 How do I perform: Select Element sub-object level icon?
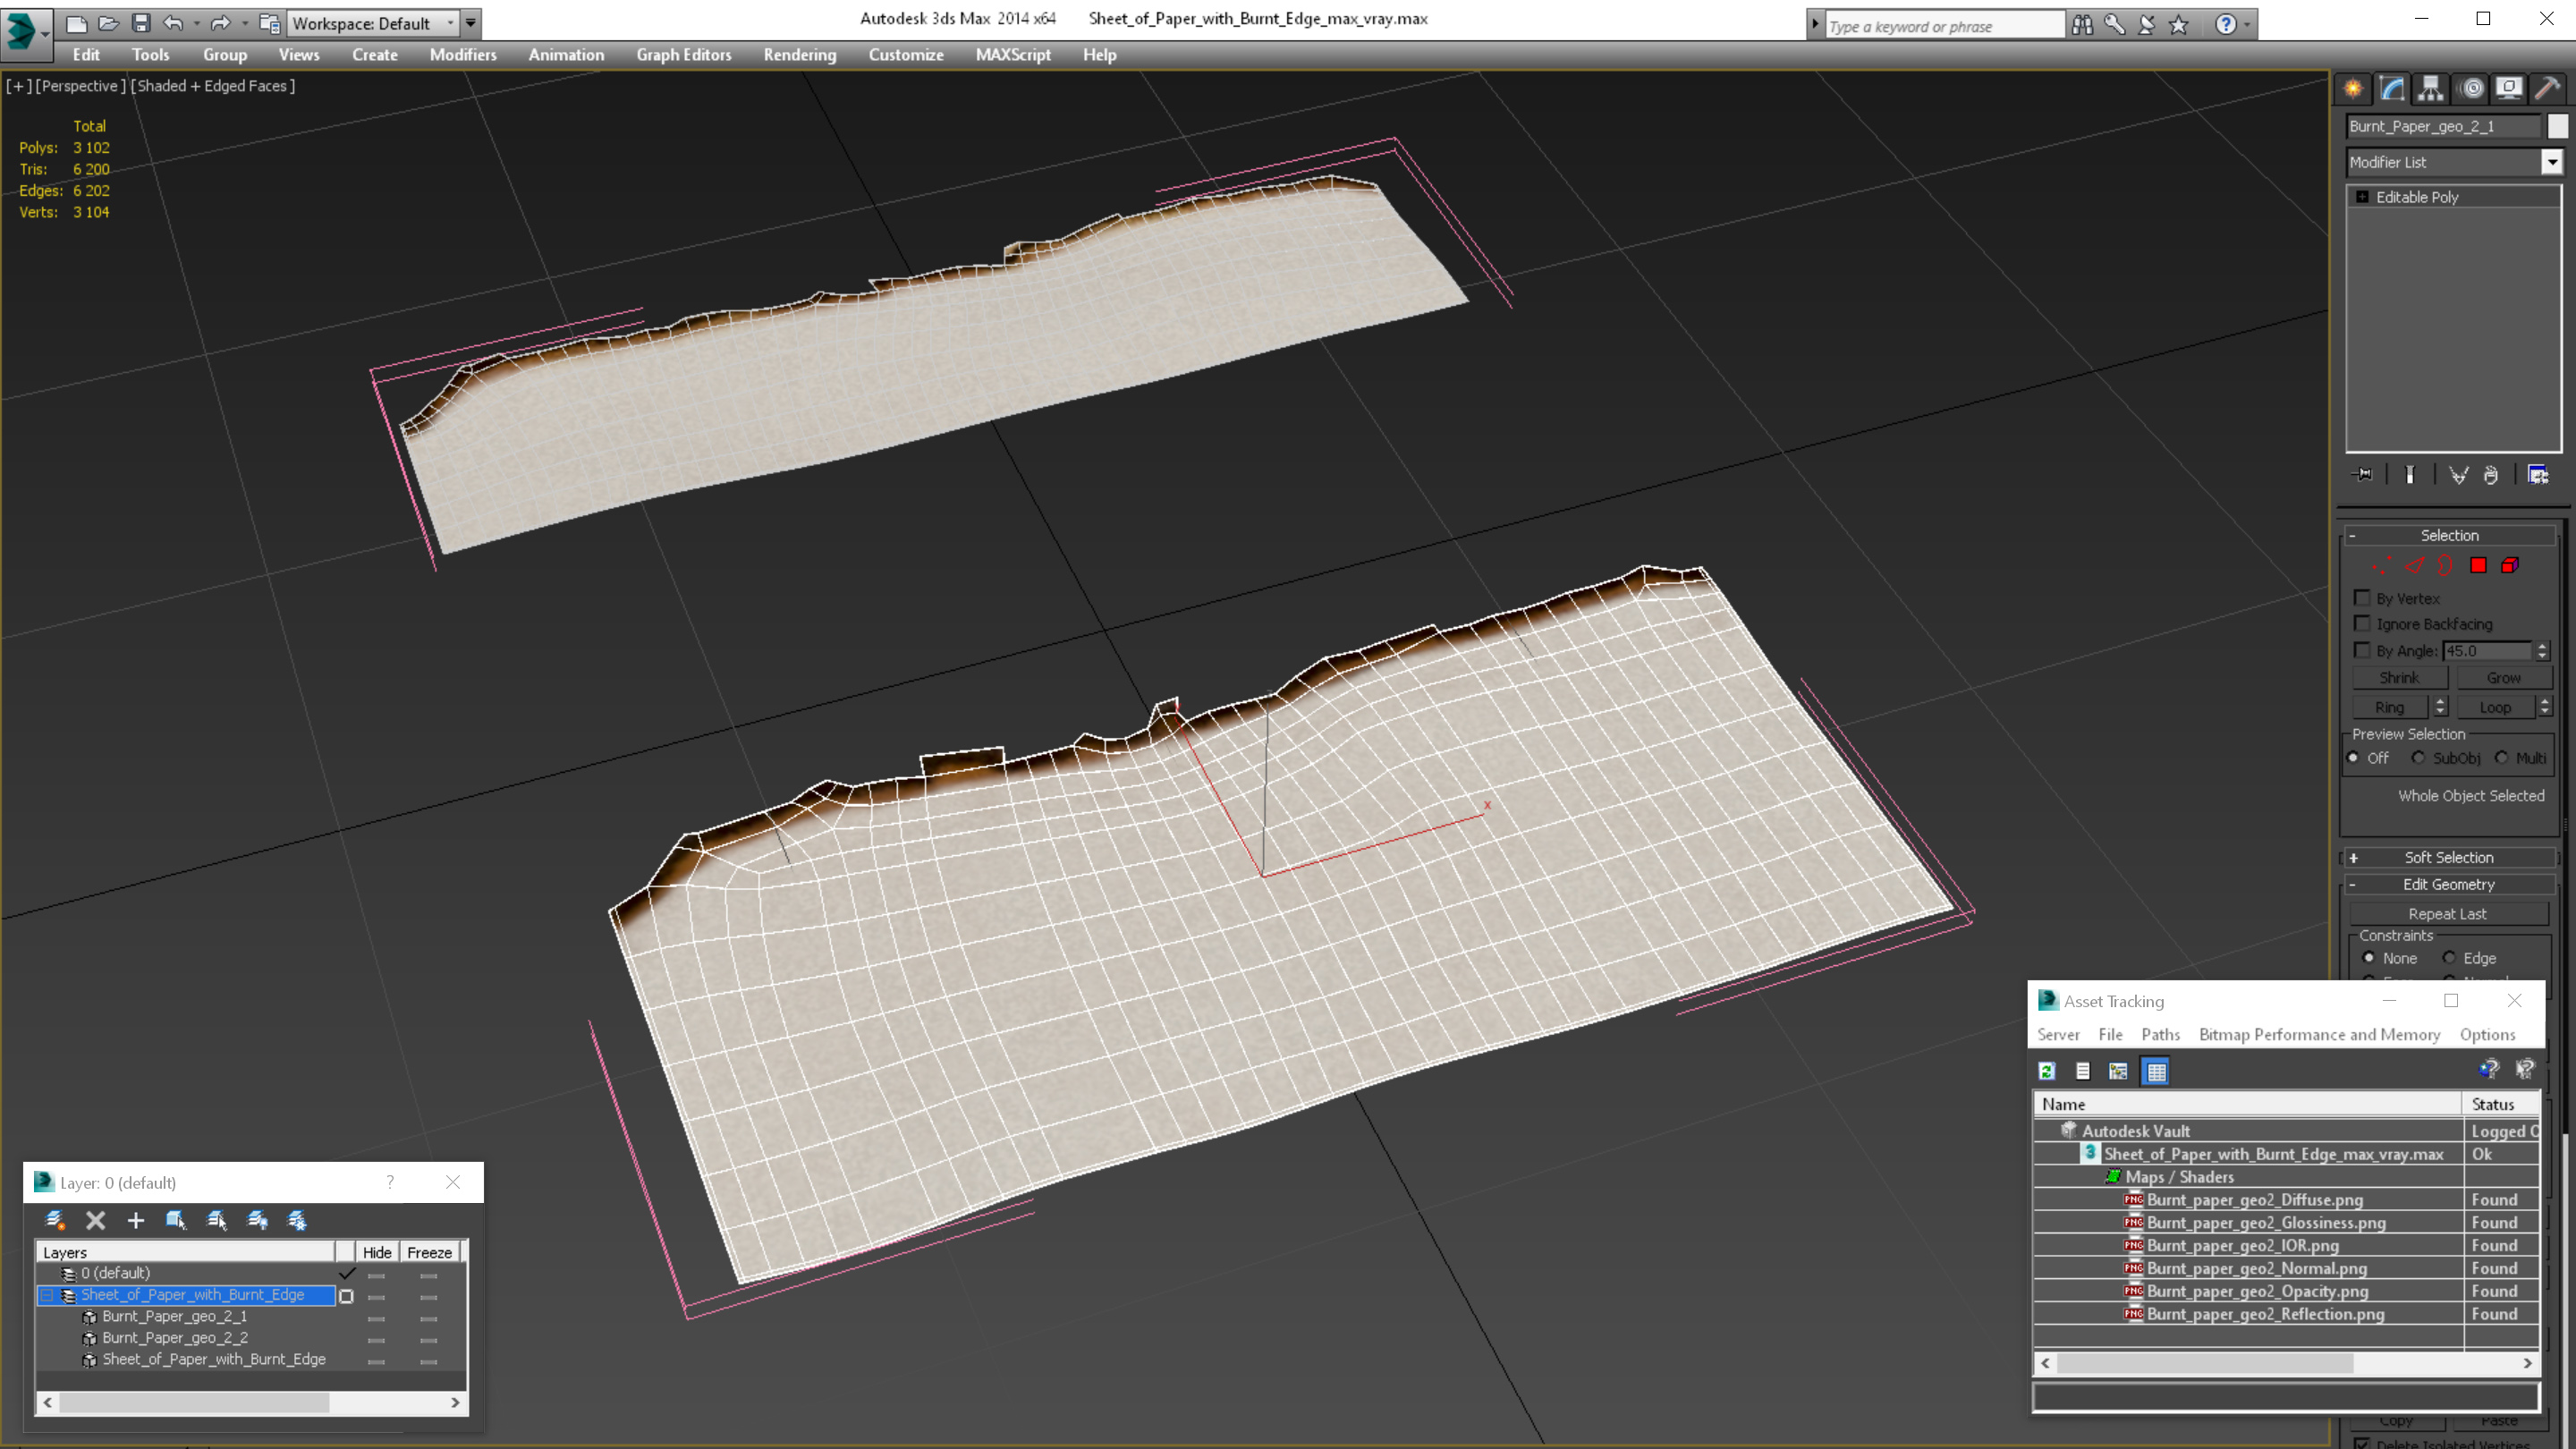click(2510, 566)
